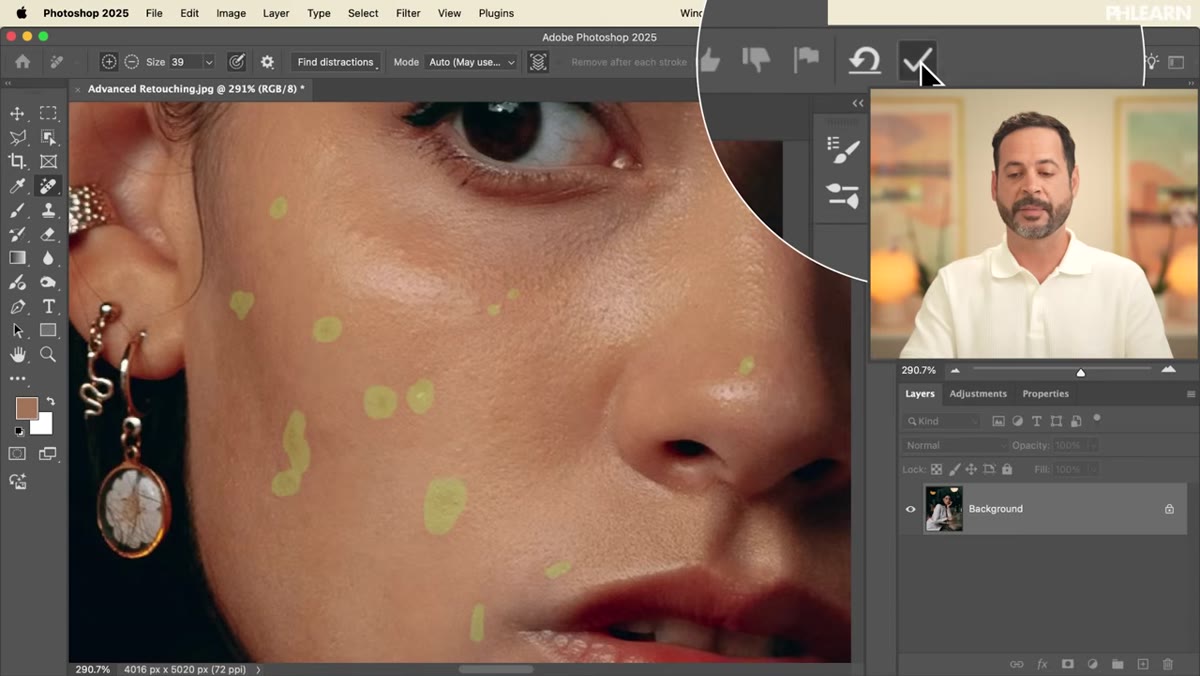This screenshot has height=676, width=1200.
Task: Select the Eraser tool
Action: pyautogui.click(x=48, y=234)
